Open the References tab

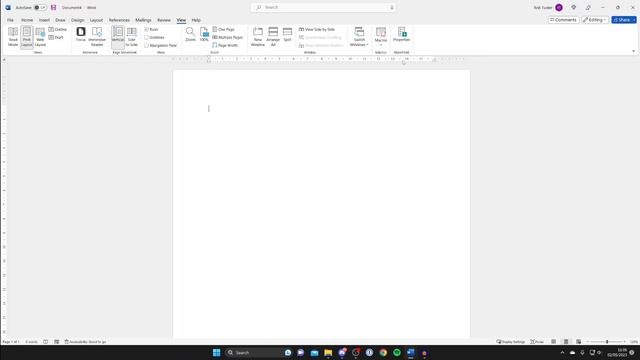(x=119, y=20)
